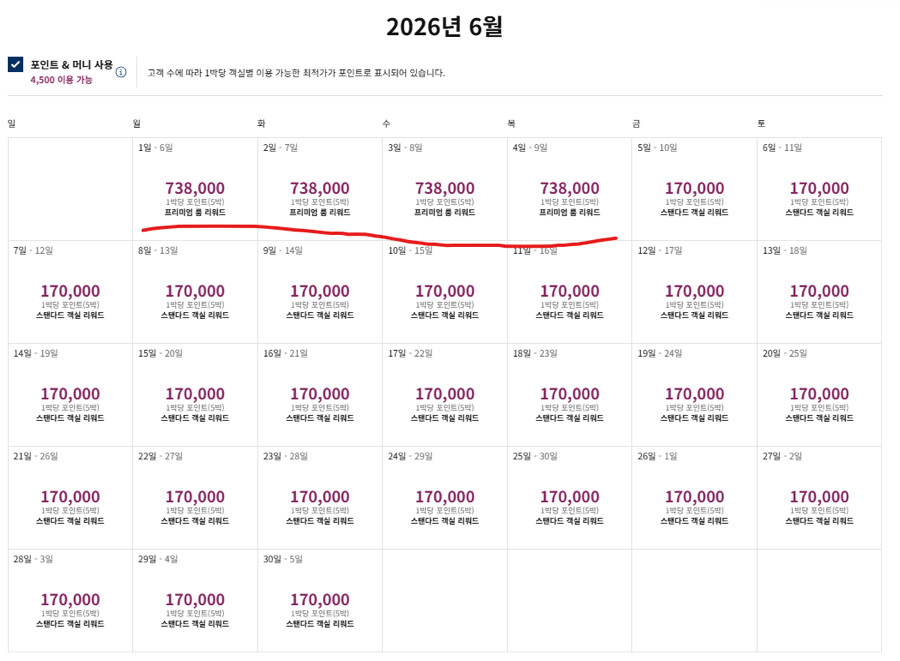The image size is (900, 661).
Task: Choose the 7일 - 12일 stay
Action: tap(70, 292)
